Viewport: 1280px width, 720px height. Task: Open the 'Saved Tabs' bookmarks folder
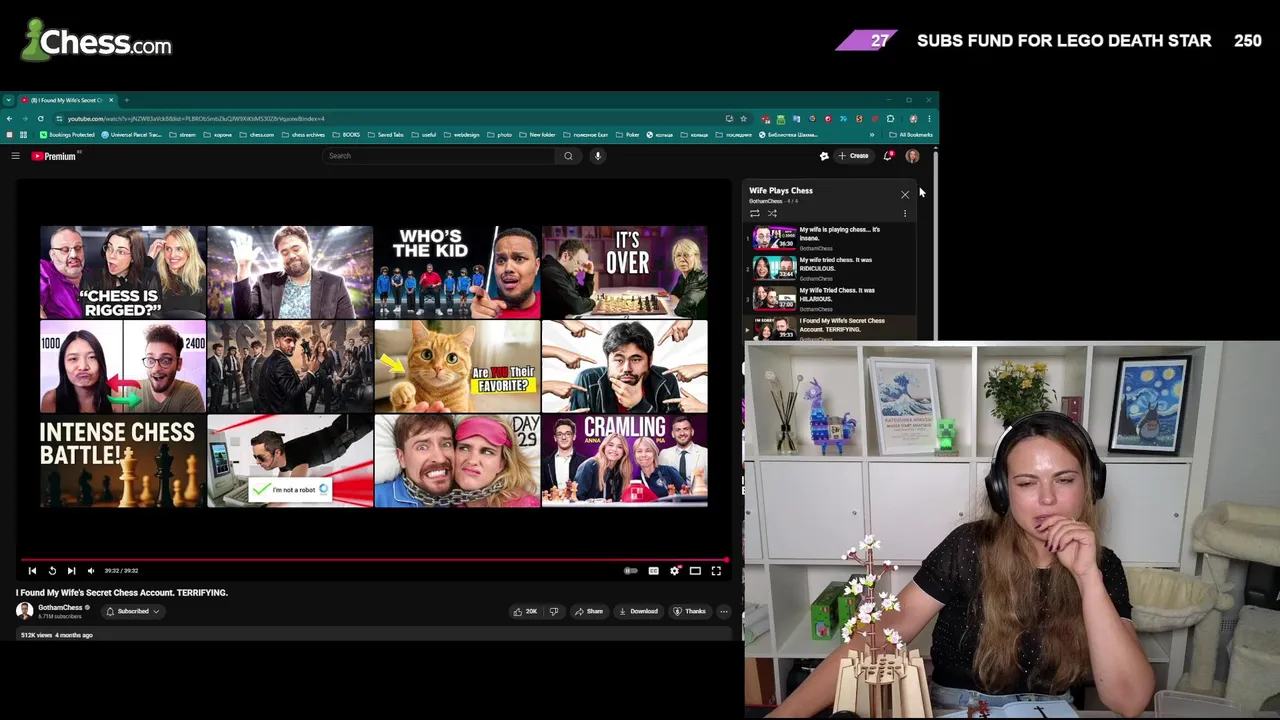pyautogui.click(x=386, y=135)
